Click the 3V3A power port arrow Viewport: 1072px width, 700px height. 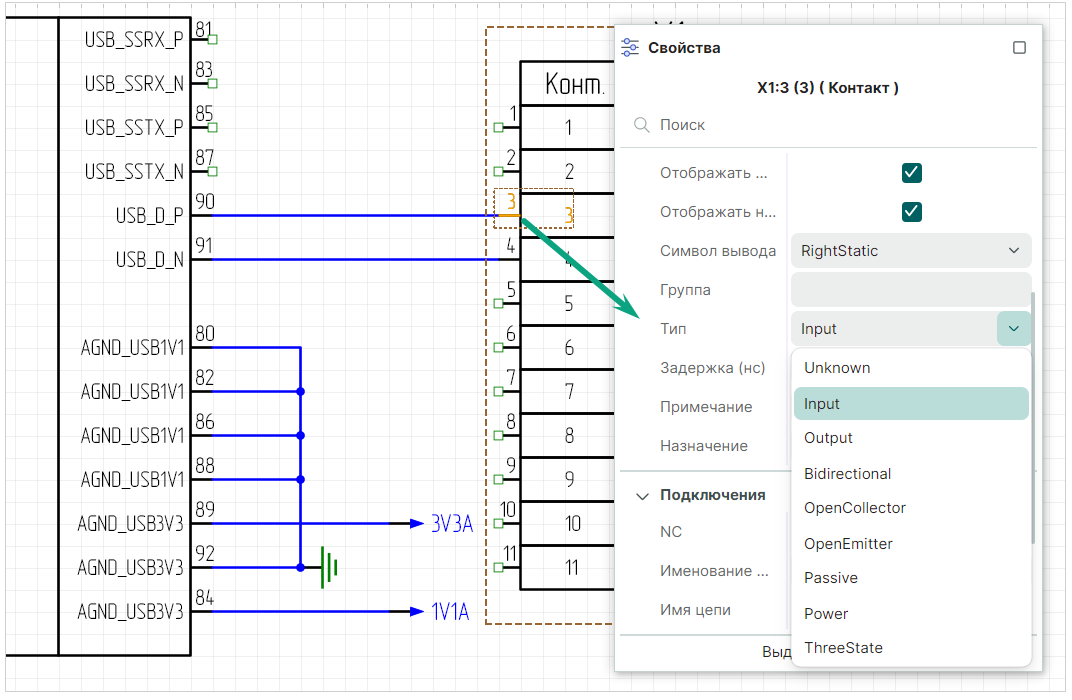tap(417, 523)
